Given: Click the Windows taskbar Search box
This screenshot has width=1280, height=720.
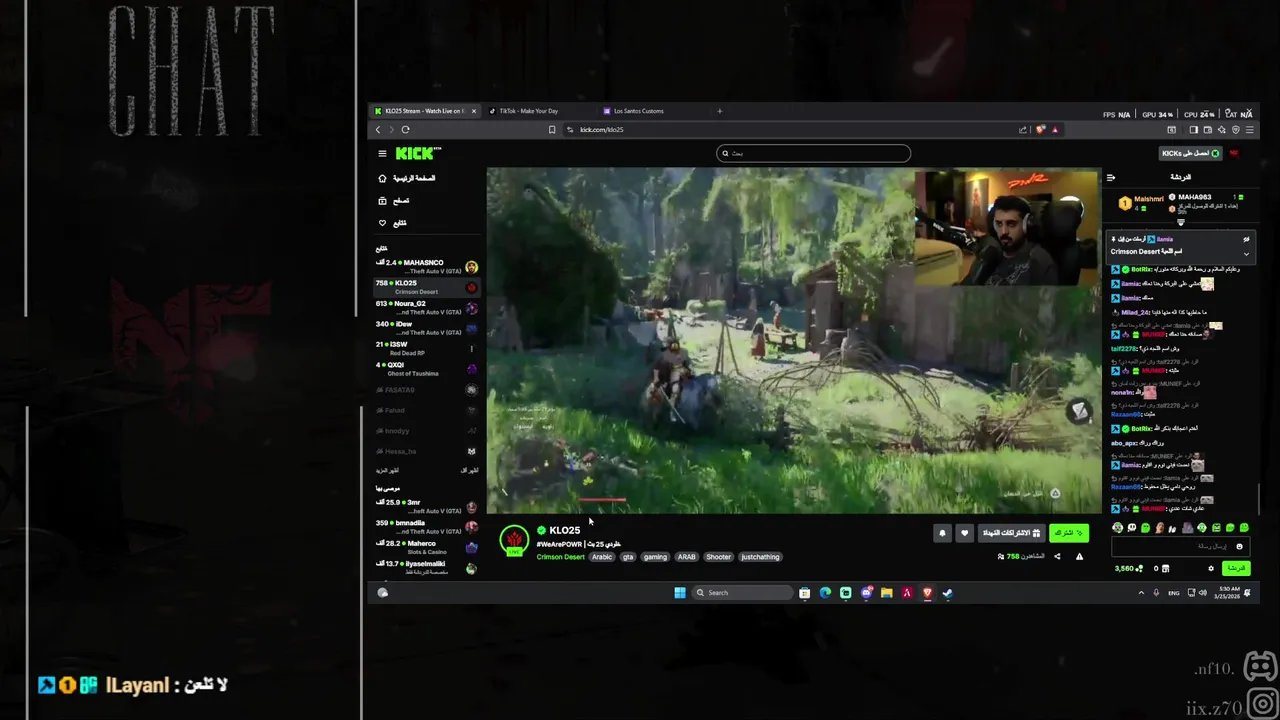Looking at the screenshot, I should [x=743, y=593].
